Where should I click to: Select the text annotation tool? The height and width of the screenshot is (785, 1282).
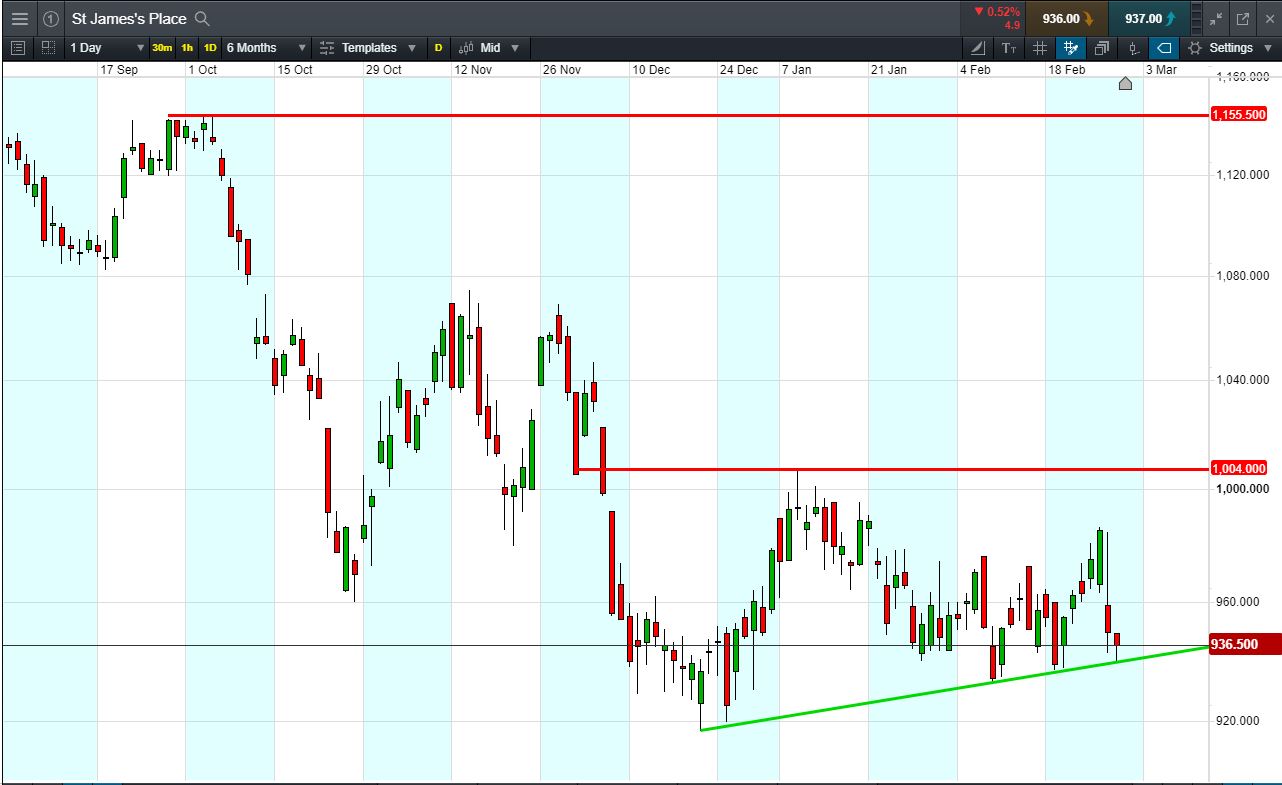1009,47
